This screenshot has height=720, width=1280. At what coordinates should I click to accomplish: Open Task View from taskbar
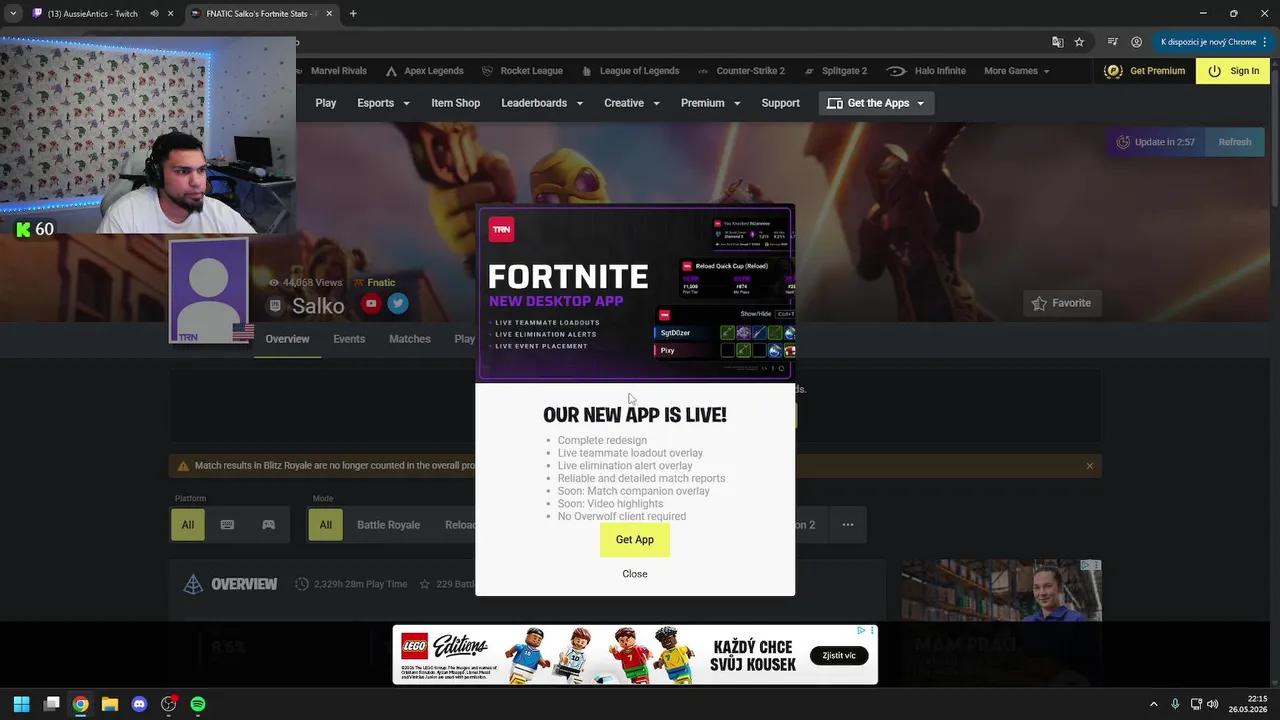(52, 704)
